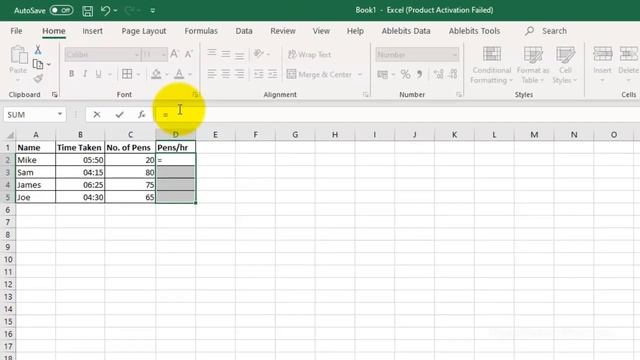The image size is (640, 360).
Task: Open Customize Quick Access Toolbar dropdown
Action: tap(153, 11)
